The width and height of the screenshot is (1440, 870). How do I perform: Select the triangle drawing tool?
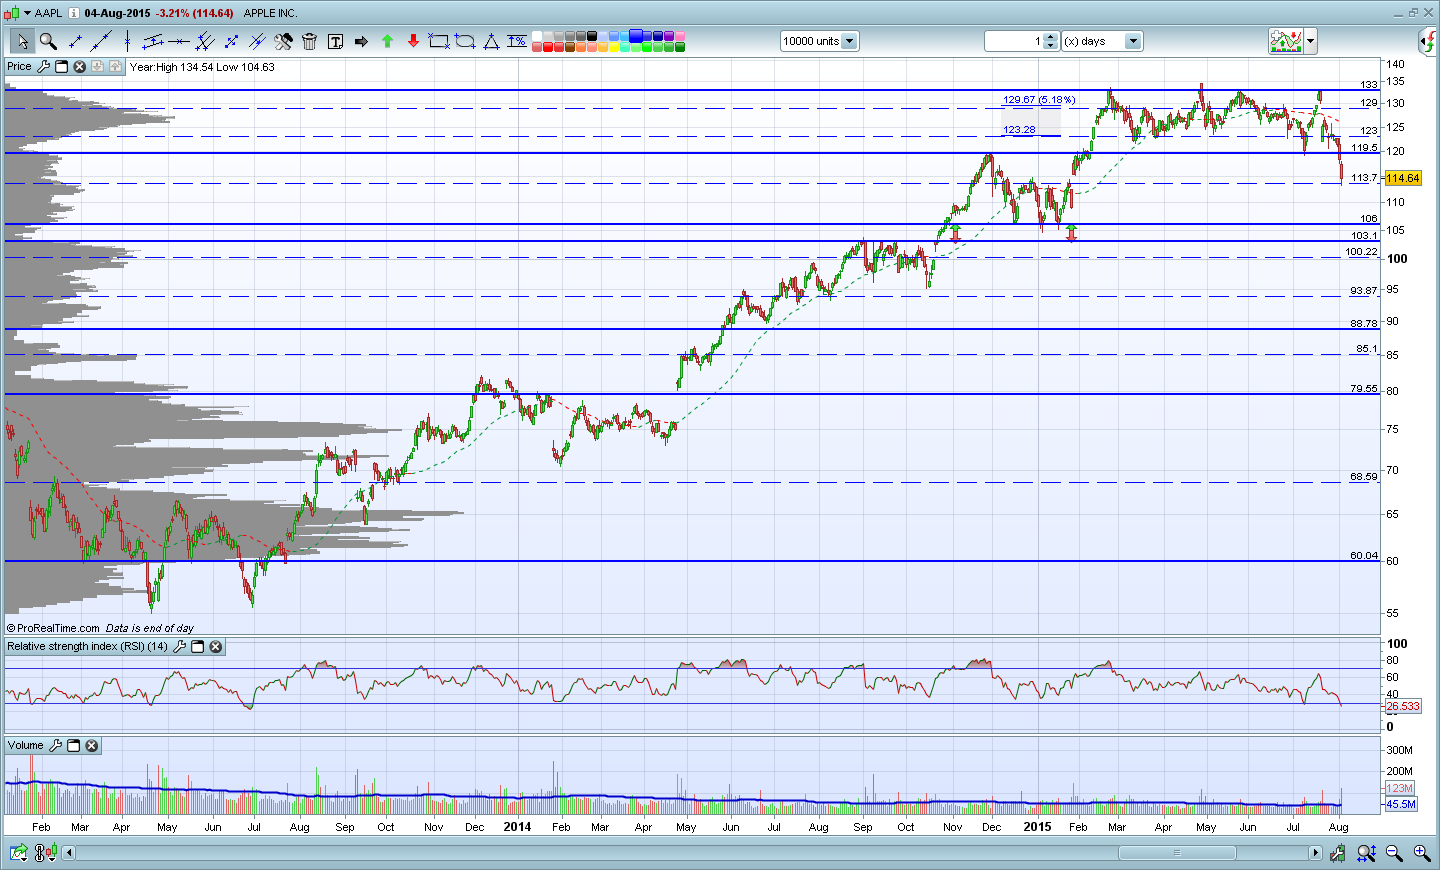[x=491, y=41]
